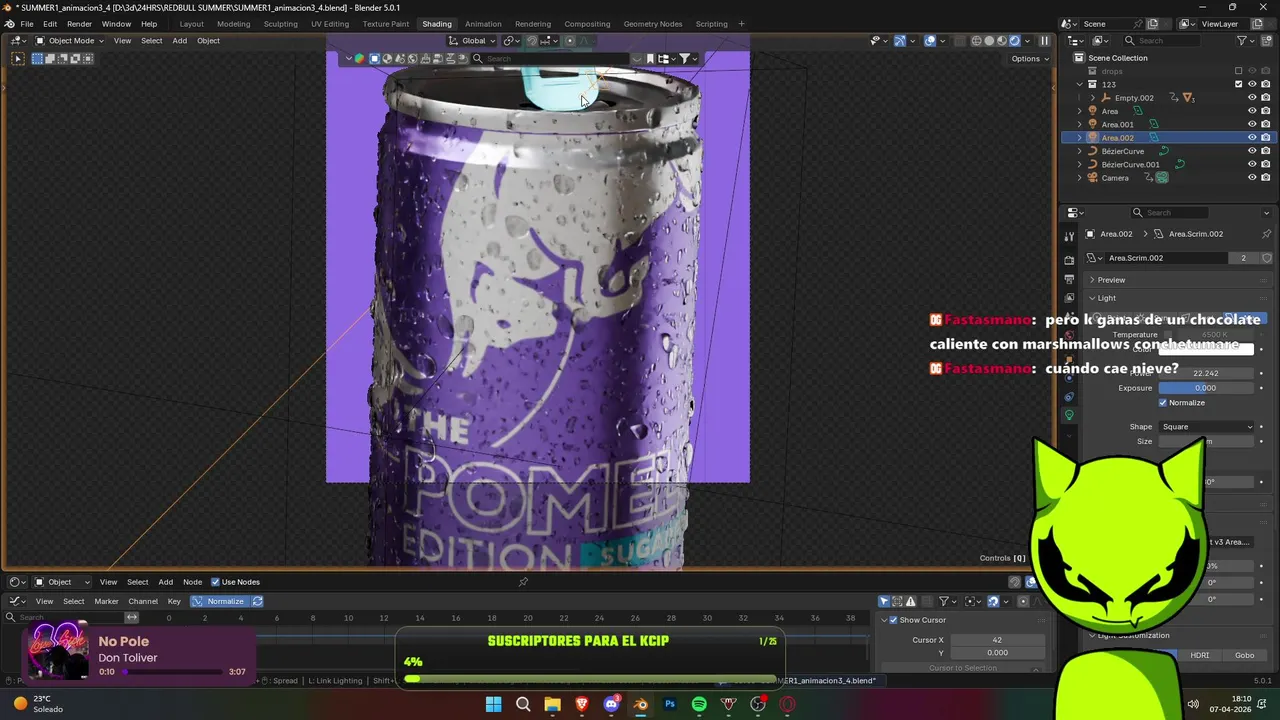Open outliner display mode dropdown
The height and width of the screenshot is (720, 1280).
(1100, 41)
